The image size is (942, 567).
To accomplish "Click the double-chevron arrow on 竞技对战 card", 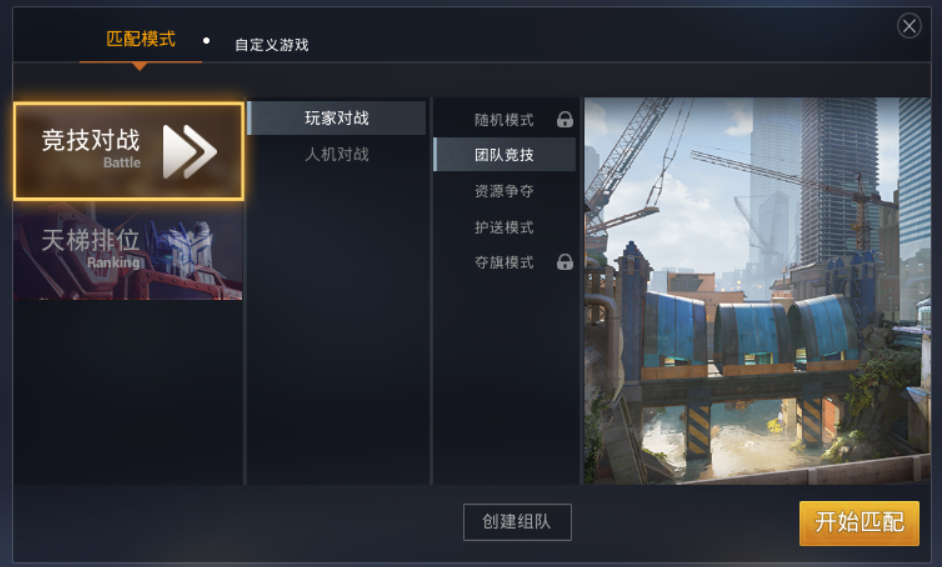I will (189, 152).
